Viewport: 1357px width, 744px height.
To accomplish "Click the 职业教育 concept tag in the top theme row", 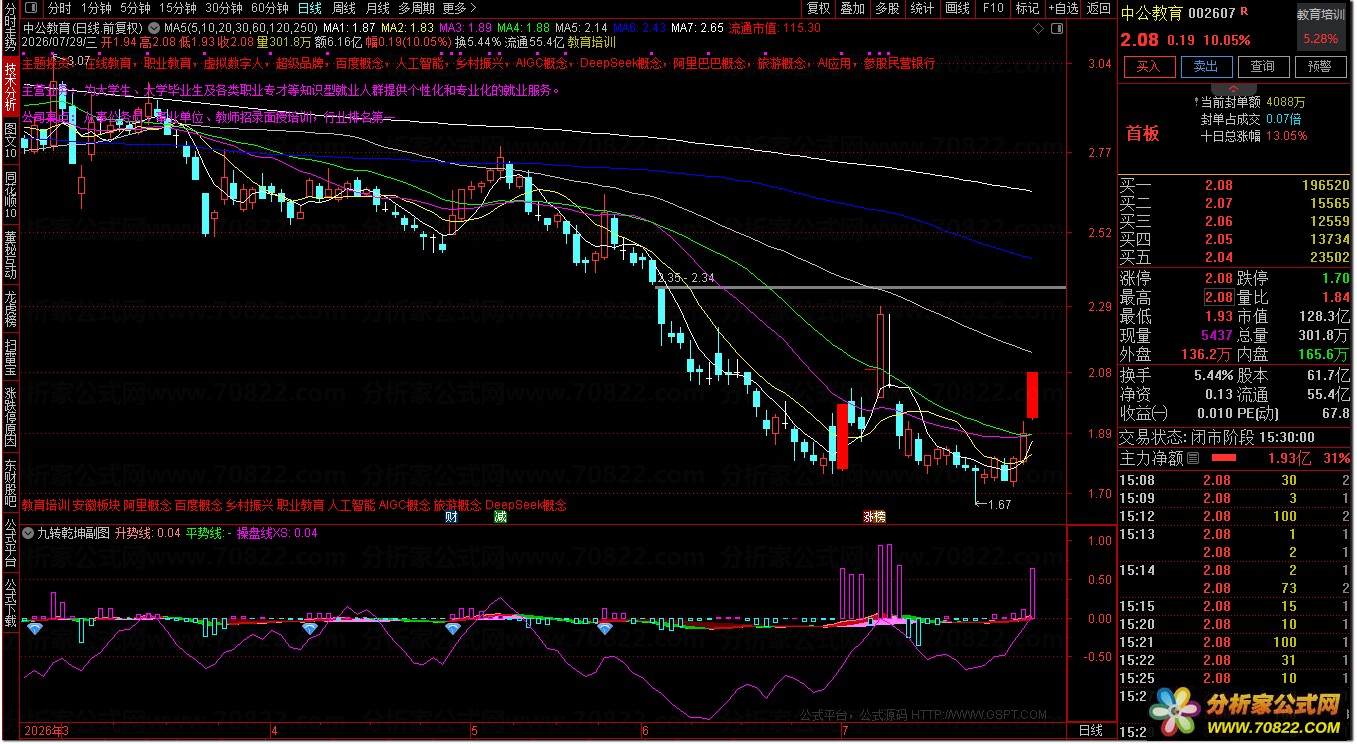I will [x=167, y=63].
